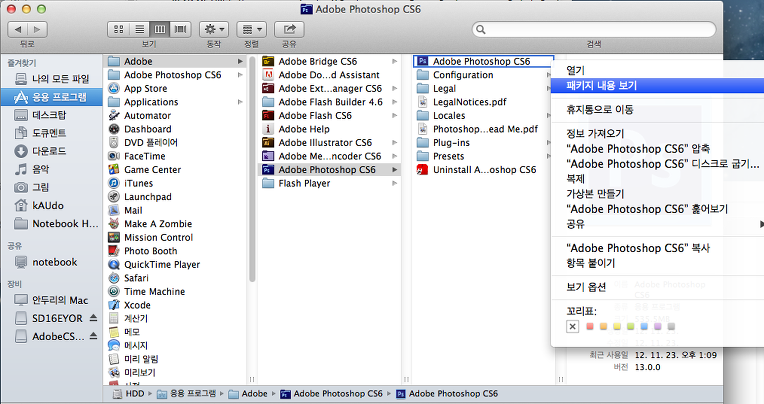Select Safari in the applications list
Viewport: 764px width, 404px height.
click(137, 278)
